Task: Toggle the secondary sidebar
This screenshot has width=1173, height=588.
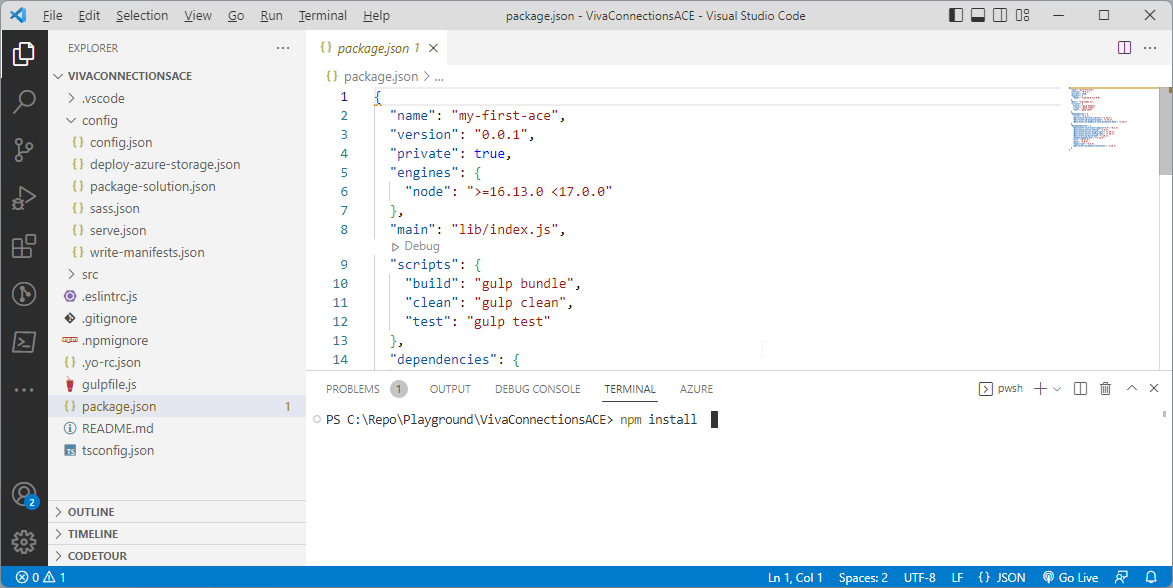Action: click(999, 15)
